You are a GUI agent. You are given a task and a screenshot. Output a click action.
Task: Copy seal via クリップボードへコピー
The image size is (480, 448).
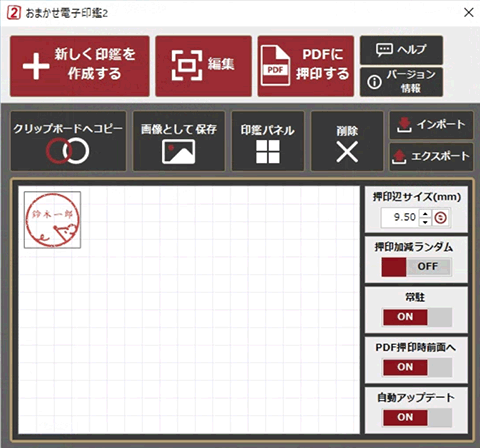[x=68, y=141]
